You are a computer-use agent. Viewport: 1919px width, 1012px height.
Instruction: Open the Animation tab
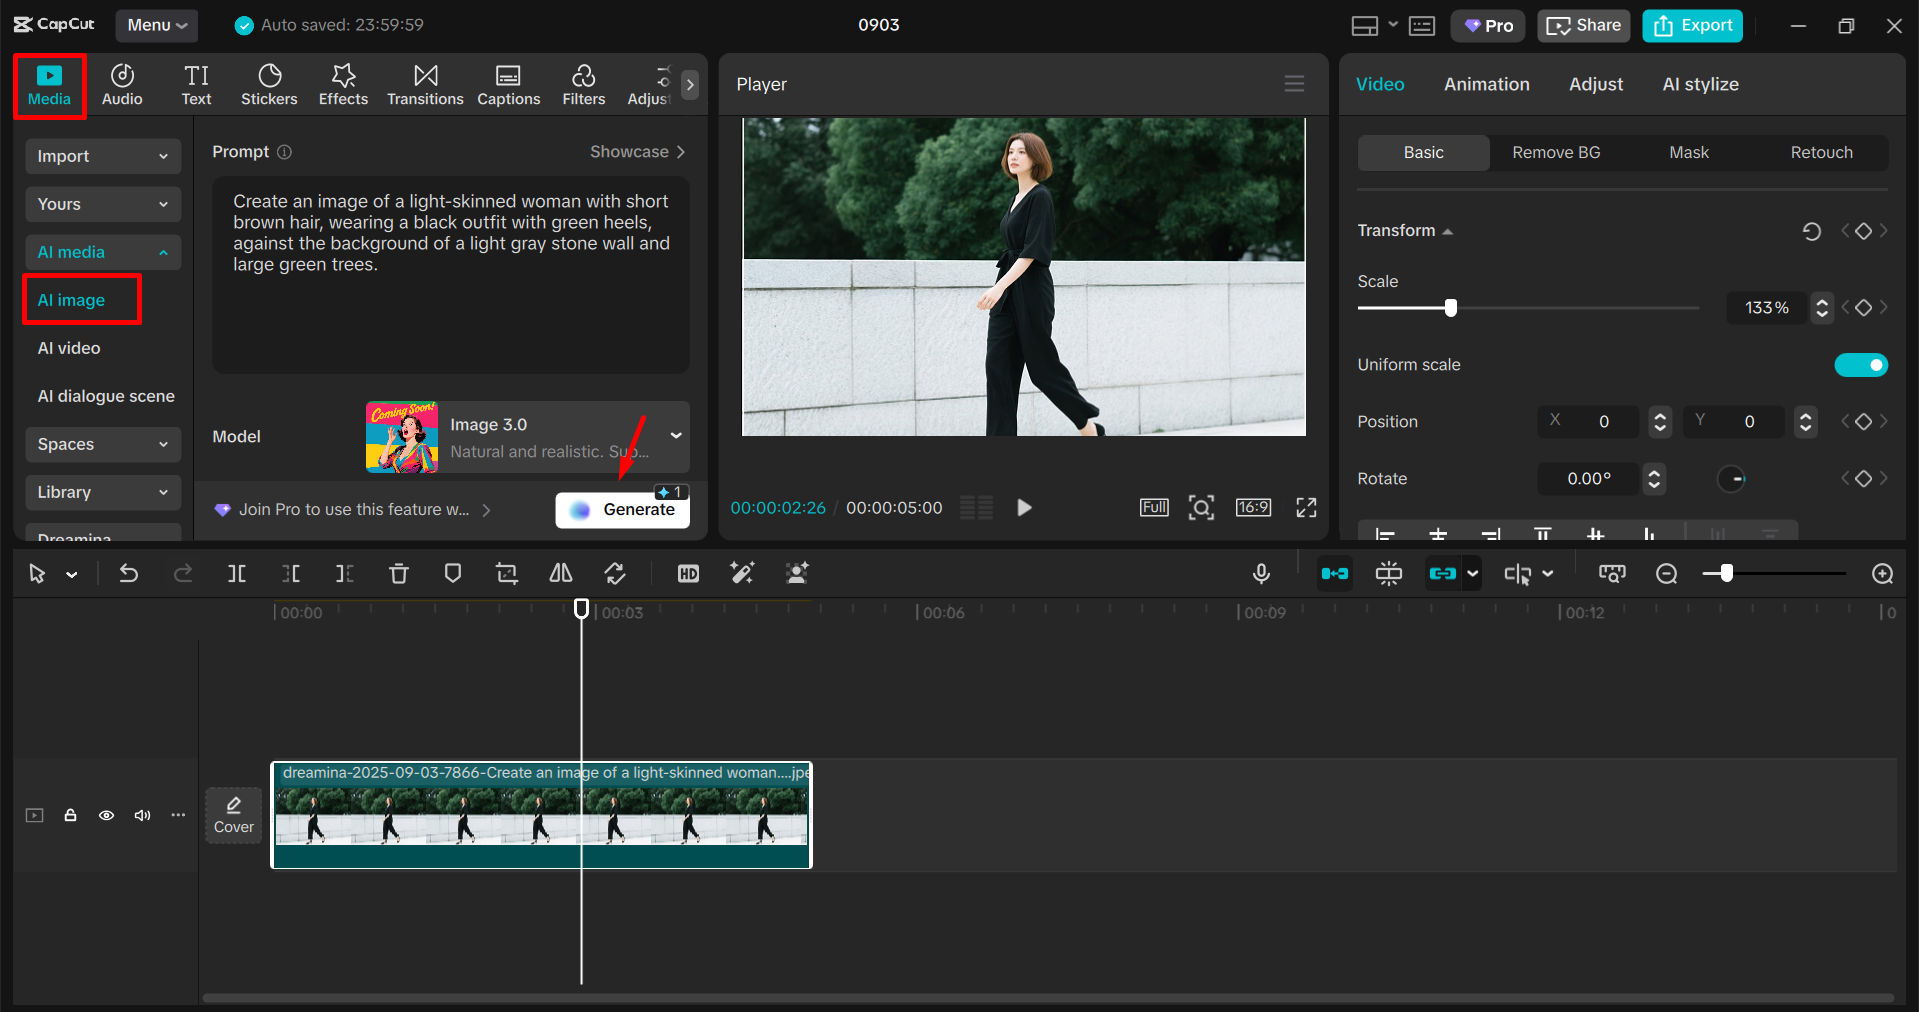click(x=1486, y=84)
